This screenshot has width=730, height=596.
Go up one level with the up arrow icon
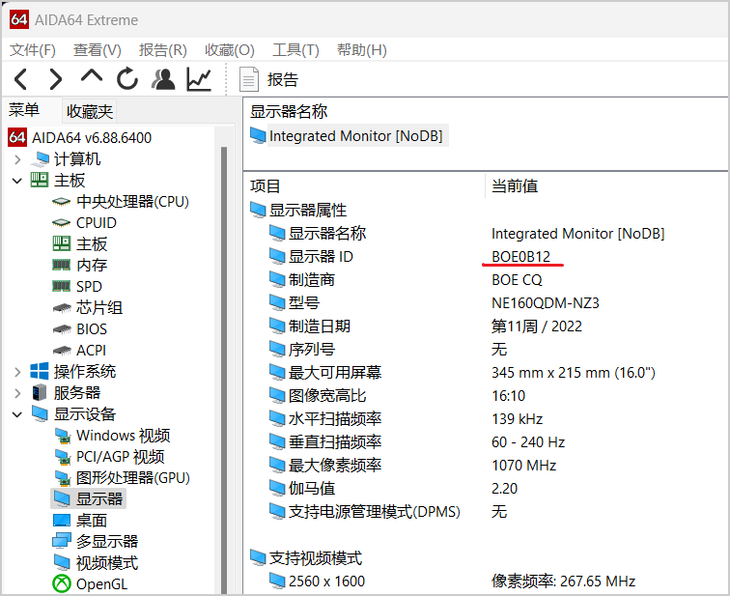pyautogui.click(x=91, y=76)
